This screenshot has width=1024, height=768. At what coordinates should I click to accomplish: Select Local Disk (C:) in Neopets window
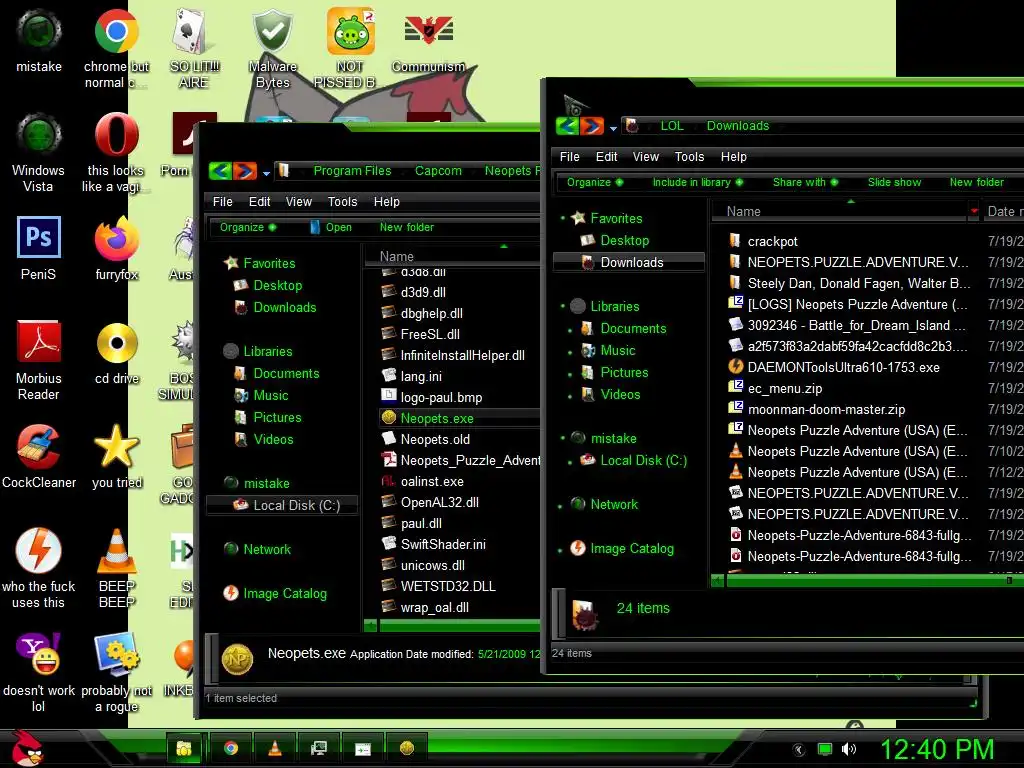click(x=282, y=505)
